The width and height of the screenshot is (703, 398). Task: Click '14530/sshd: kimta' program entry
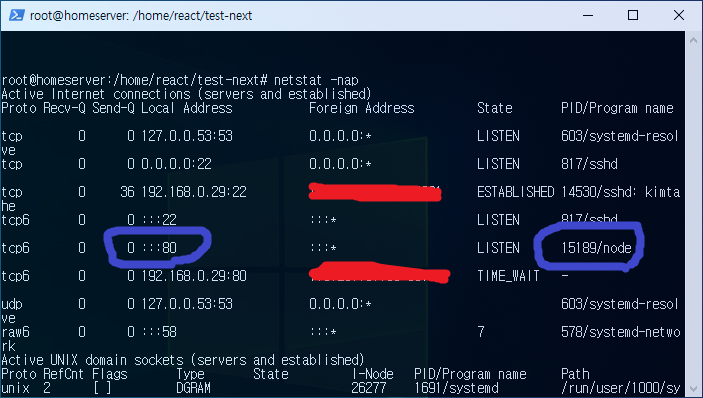pos(621,192)
